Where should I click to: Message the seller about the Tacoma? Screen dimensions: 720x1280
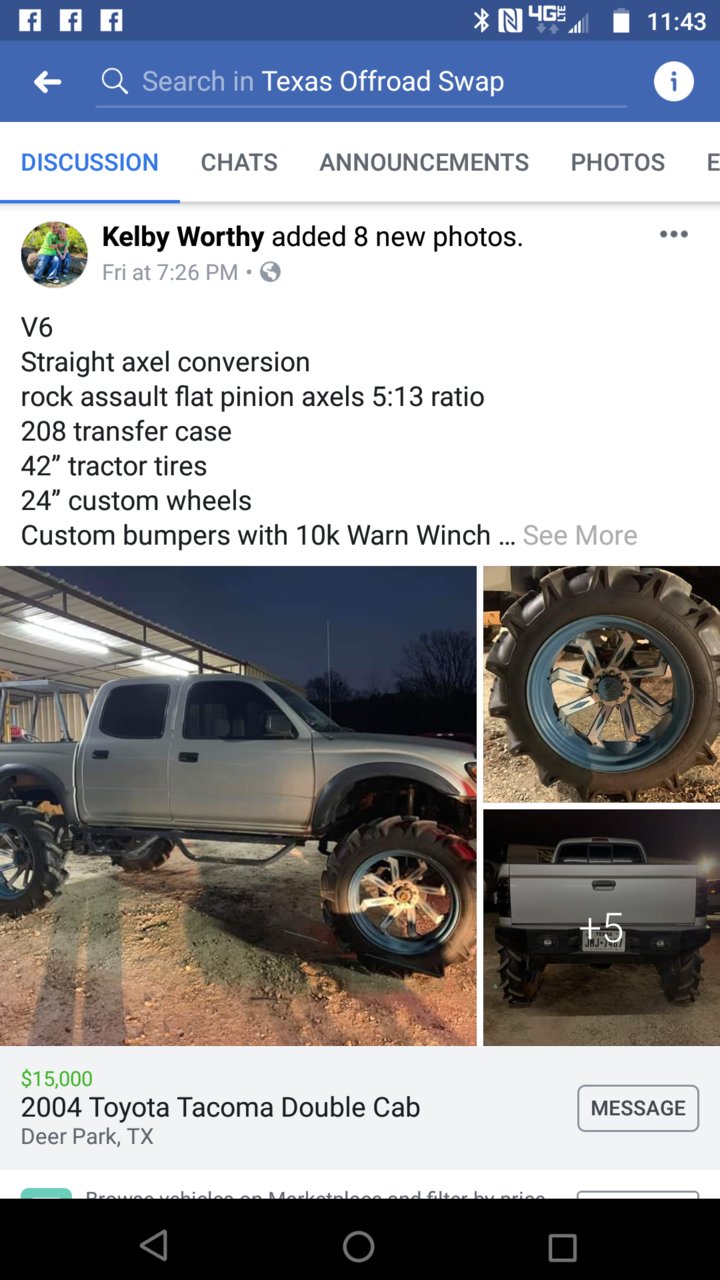coord(638,1108)
